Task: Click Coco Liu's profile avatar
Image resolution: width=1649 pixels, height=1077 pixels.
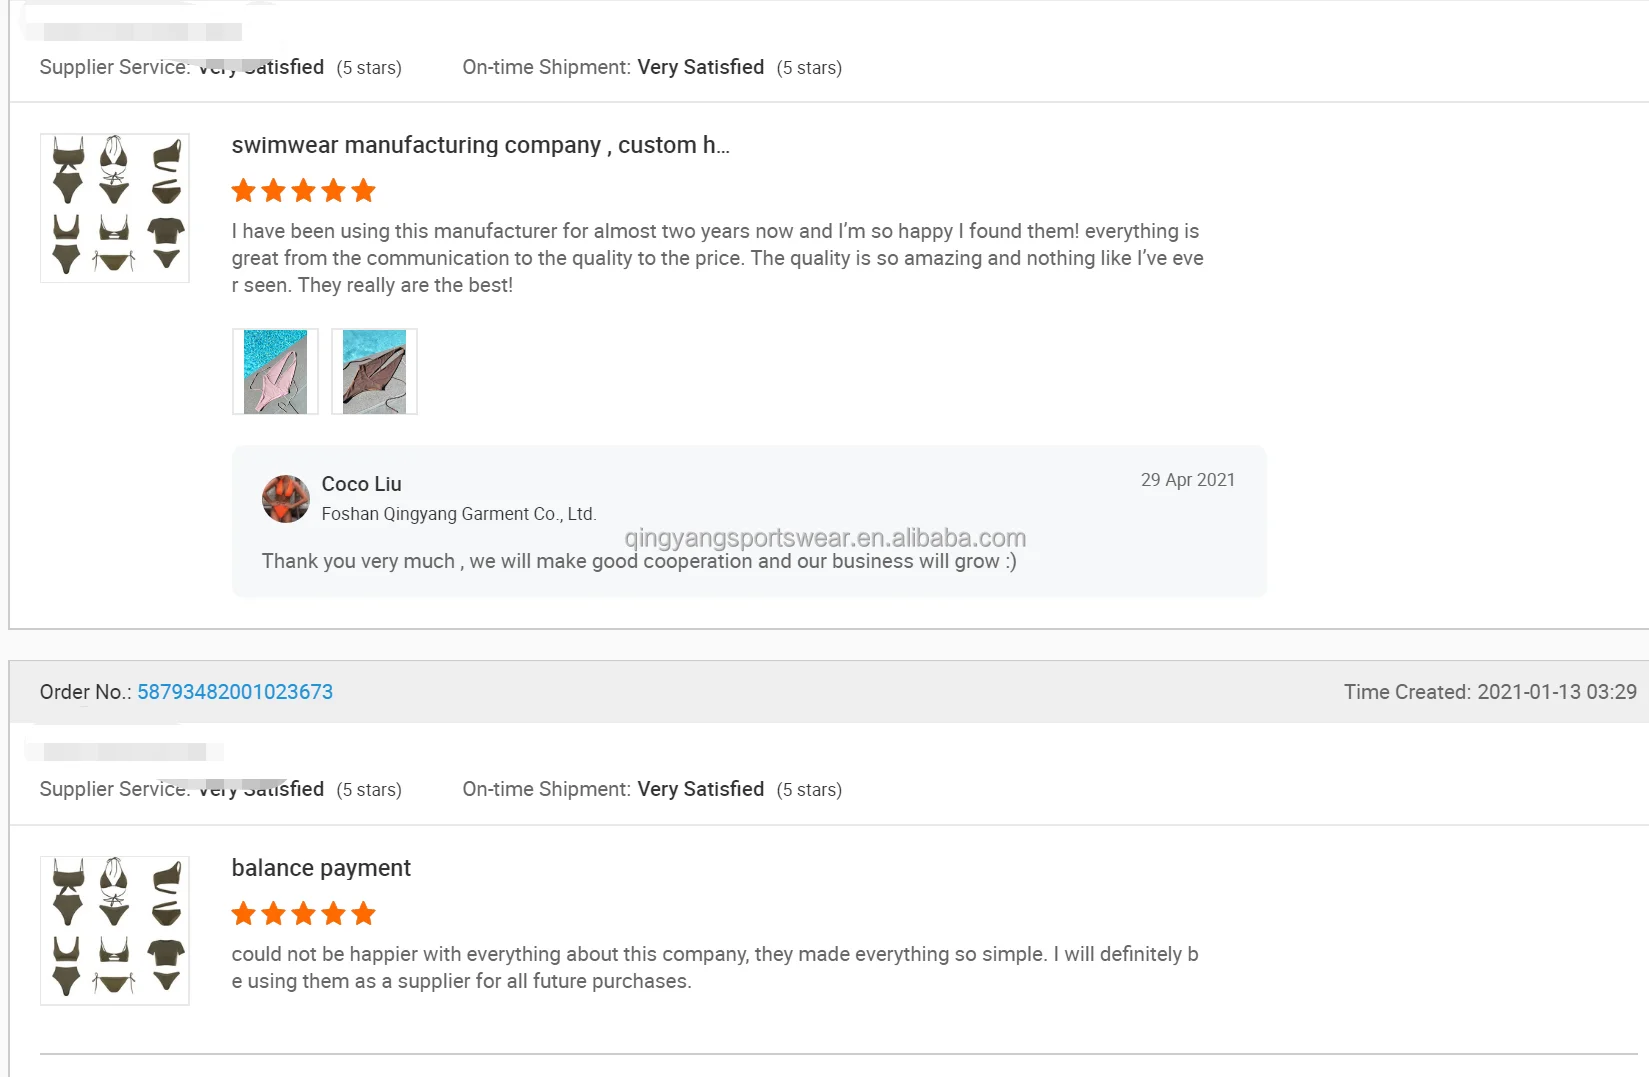Action: [x=286, y=498]
